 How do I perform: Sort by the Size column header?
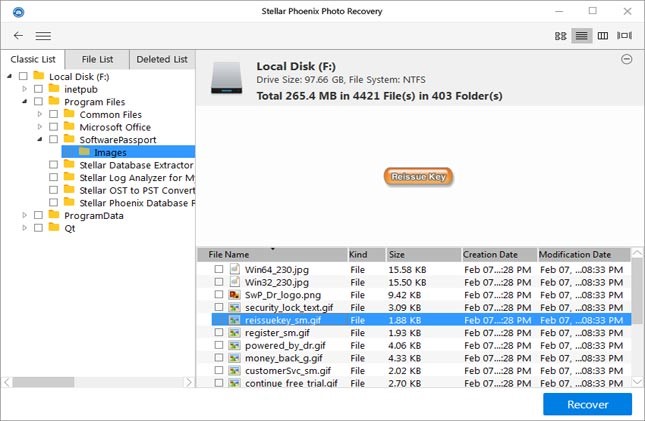click(x=423, y=255)
